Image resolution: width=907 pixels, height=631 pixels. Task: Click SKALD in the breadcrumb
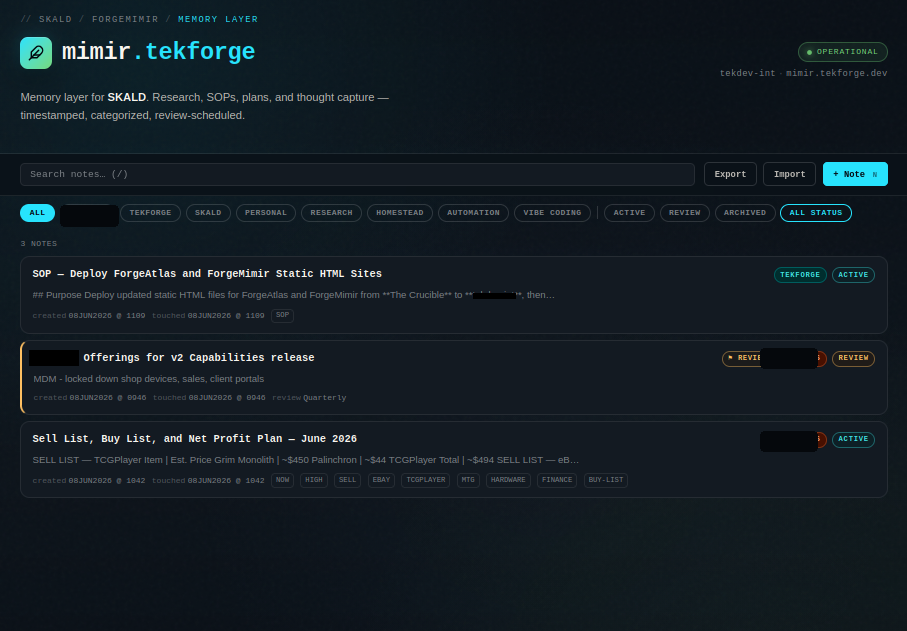[56, 19]
